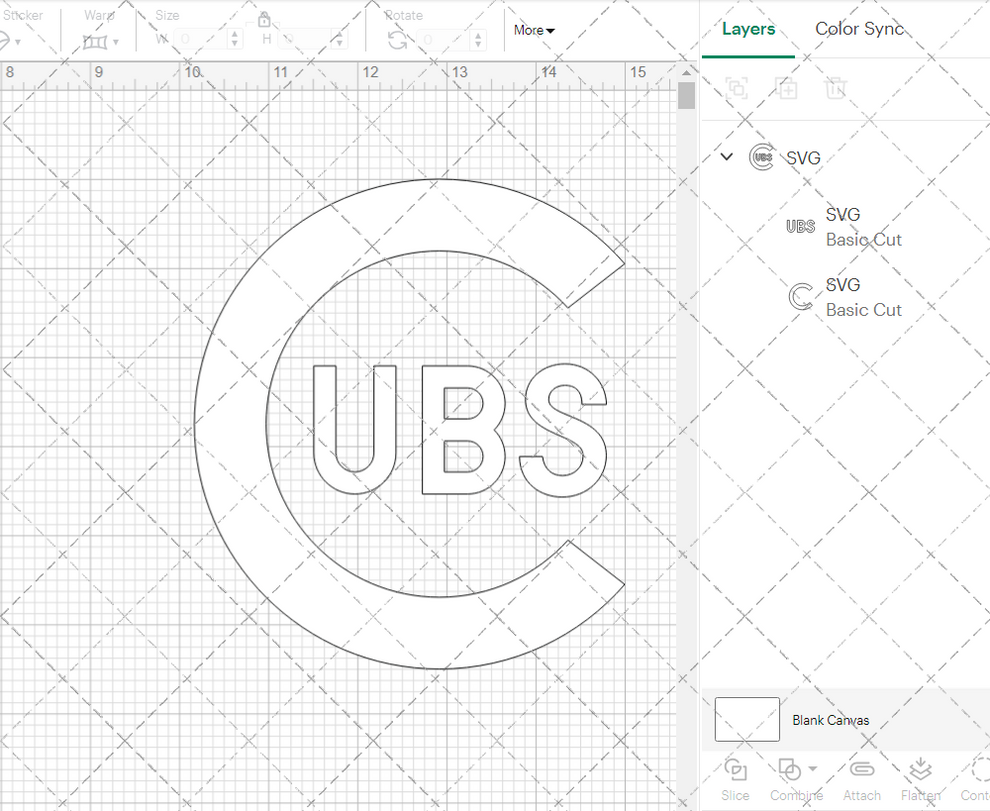Switch to the Color Sync tab
The image size is (990, 811).
(x=859, y=29)
